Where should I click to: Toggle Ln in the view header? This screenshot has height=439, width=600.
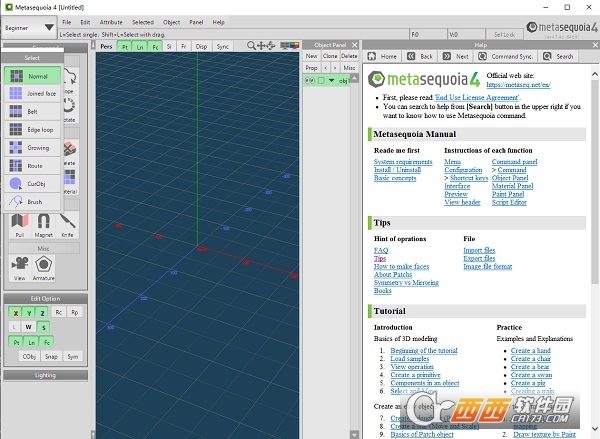(140, 46)
